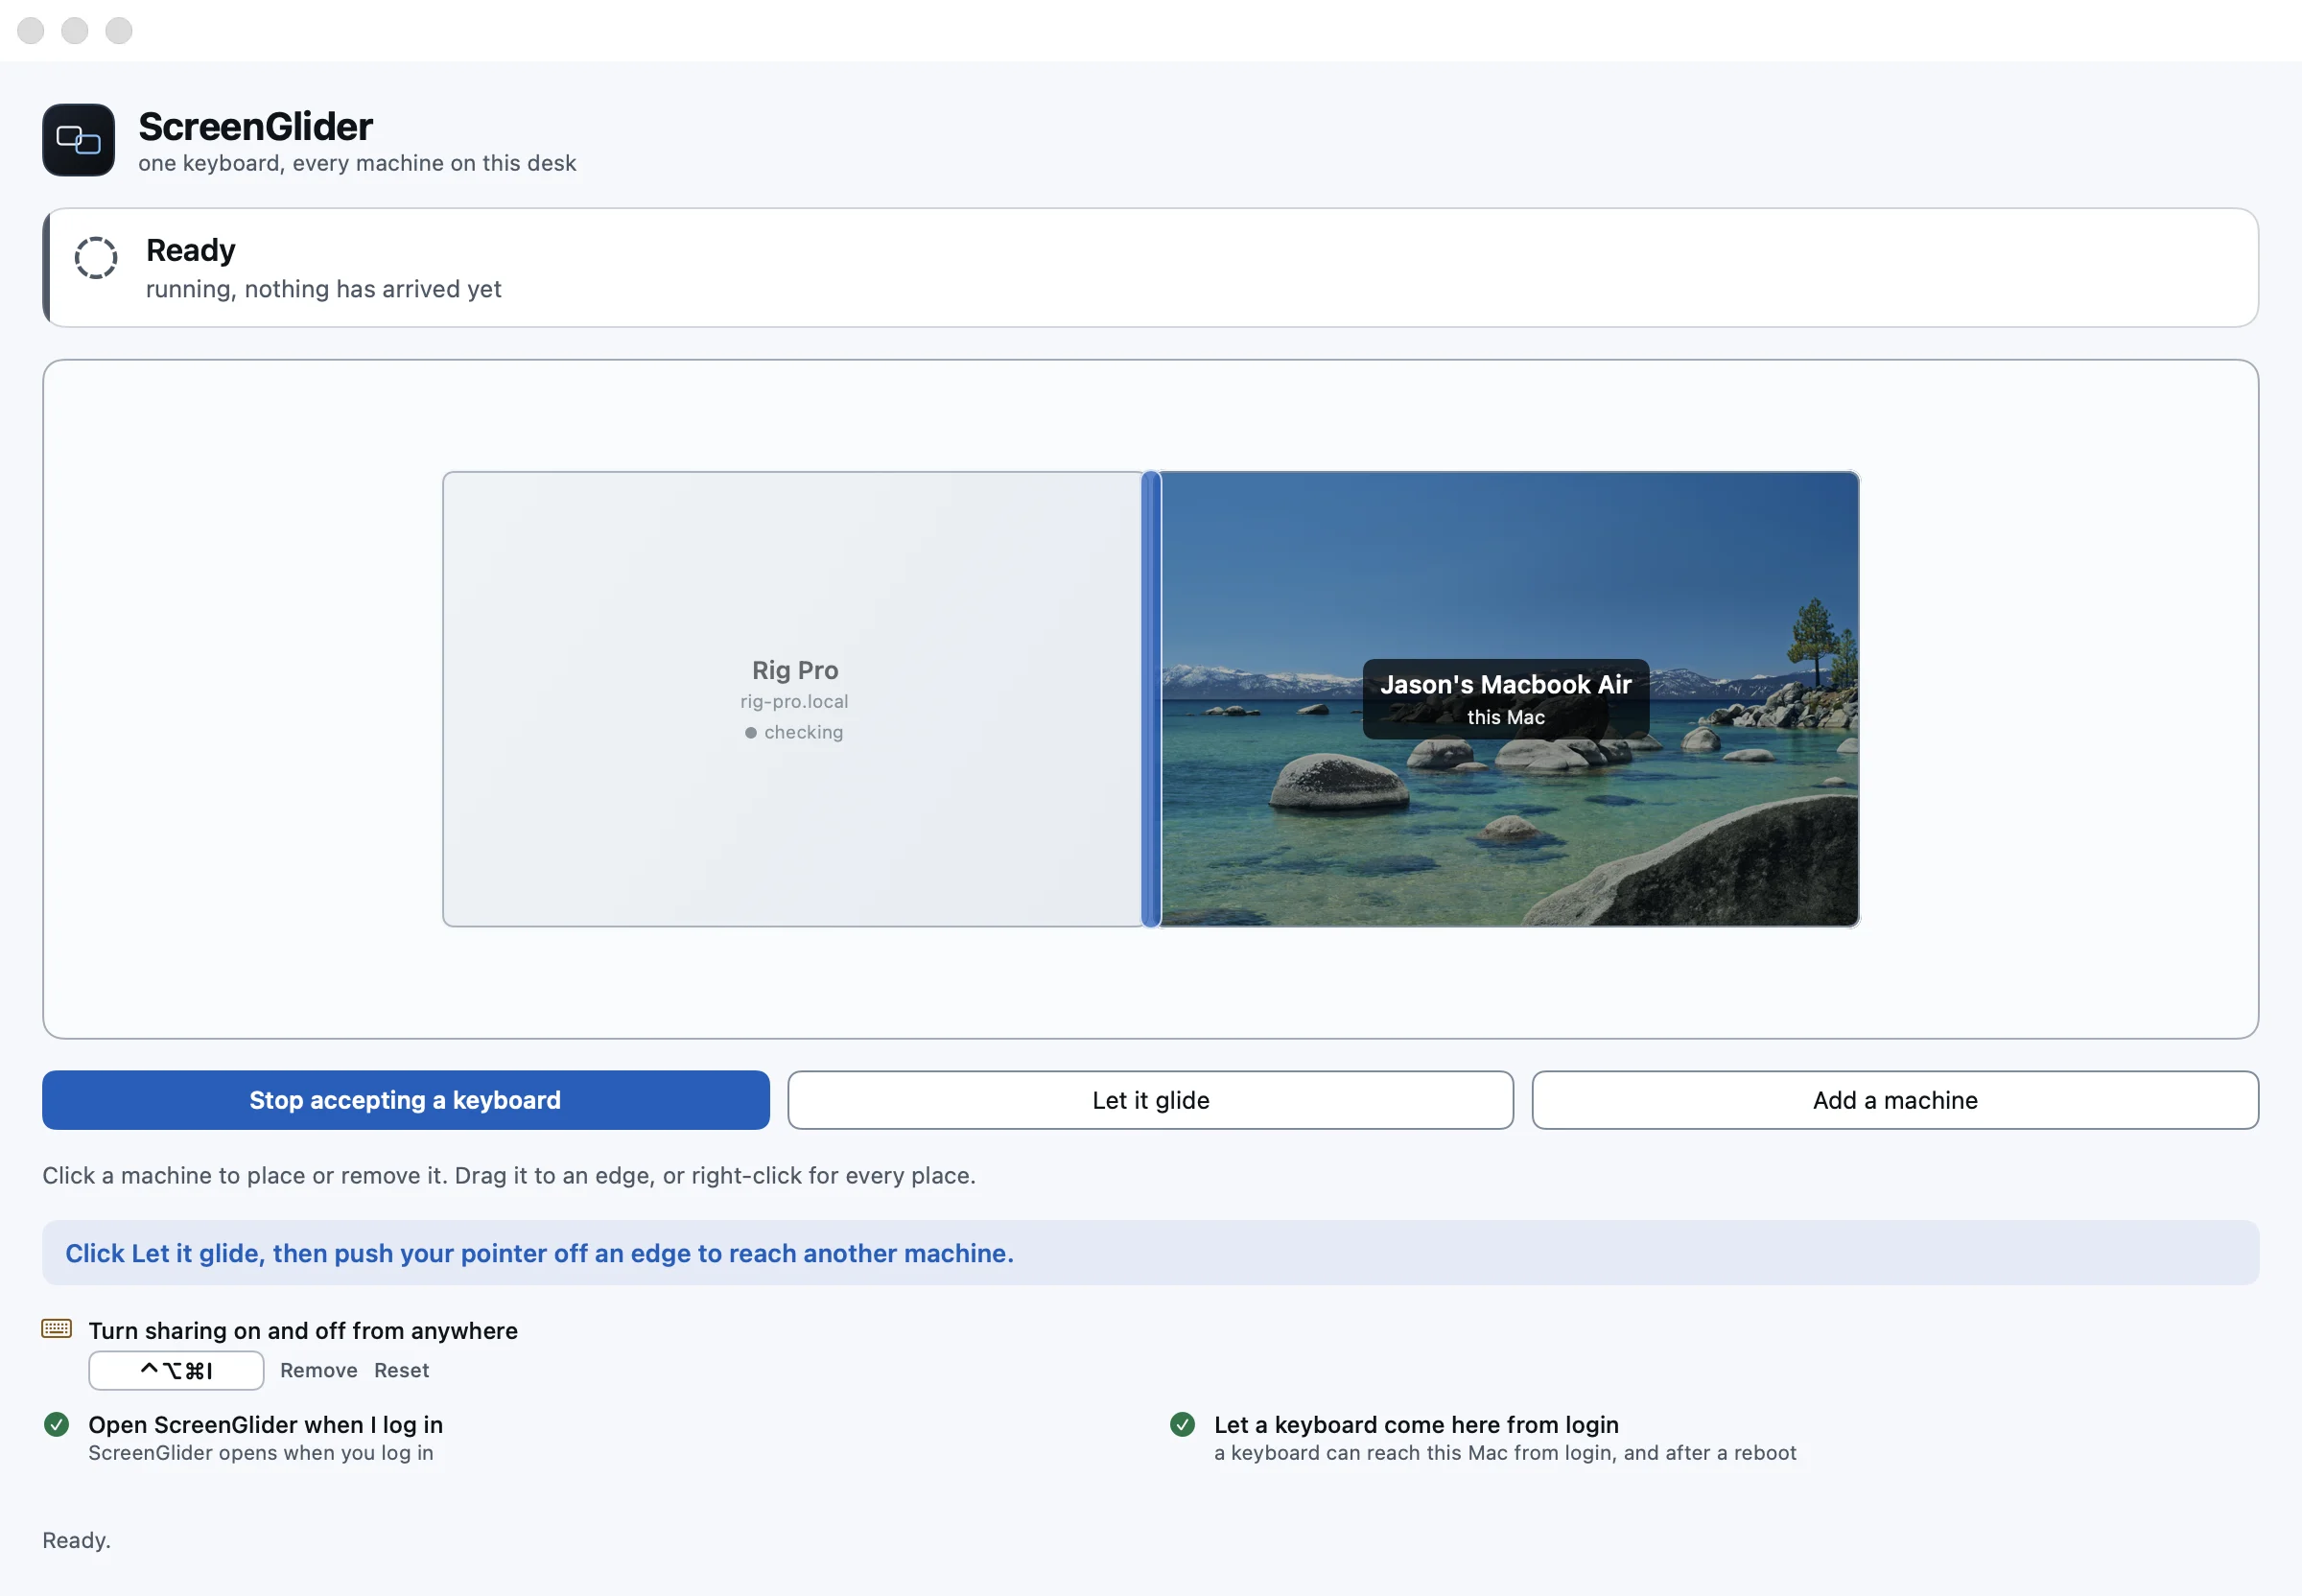Click the ScreenGlider title text
Viewport: 2302px width, 1596px height.
click(x=255, y=127)
